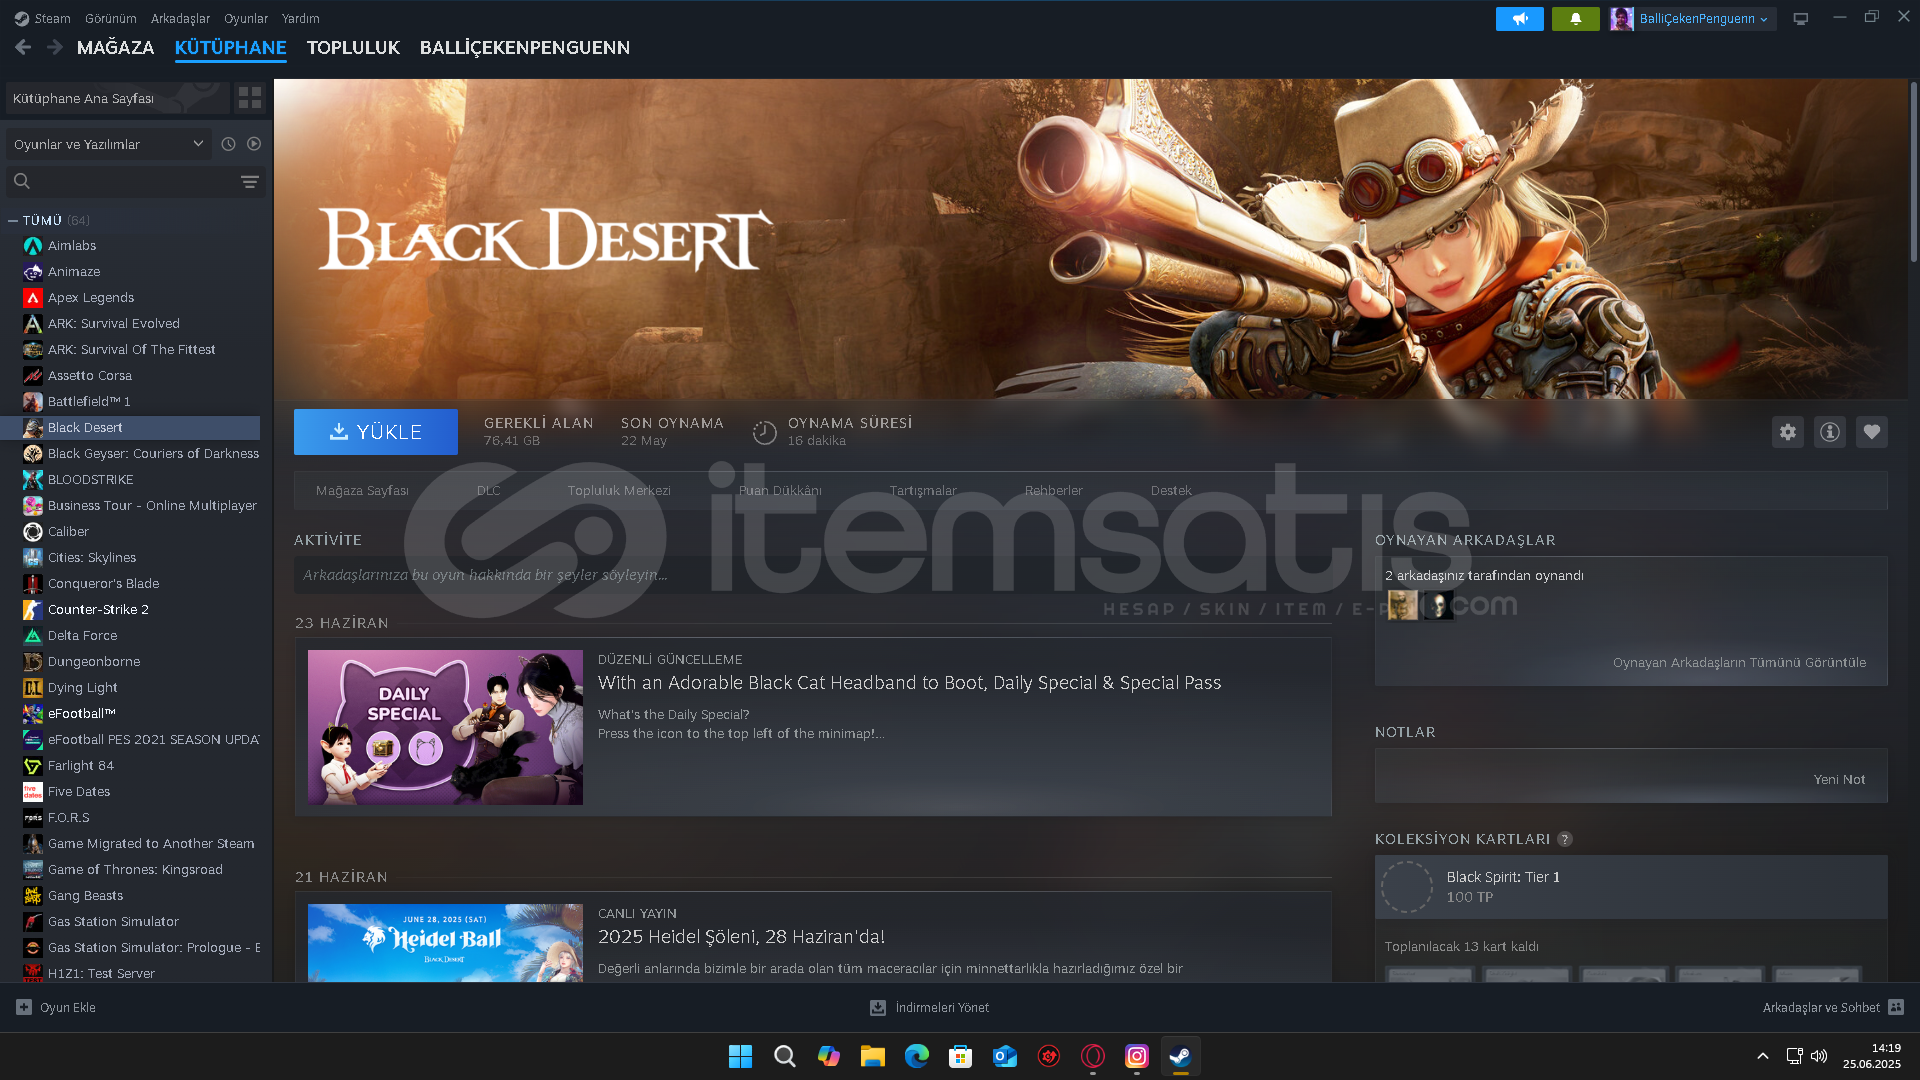Click the Counter-Strike 2 game icon
The height and width of the screenshot is (1080, 1920).
point(33,609)
